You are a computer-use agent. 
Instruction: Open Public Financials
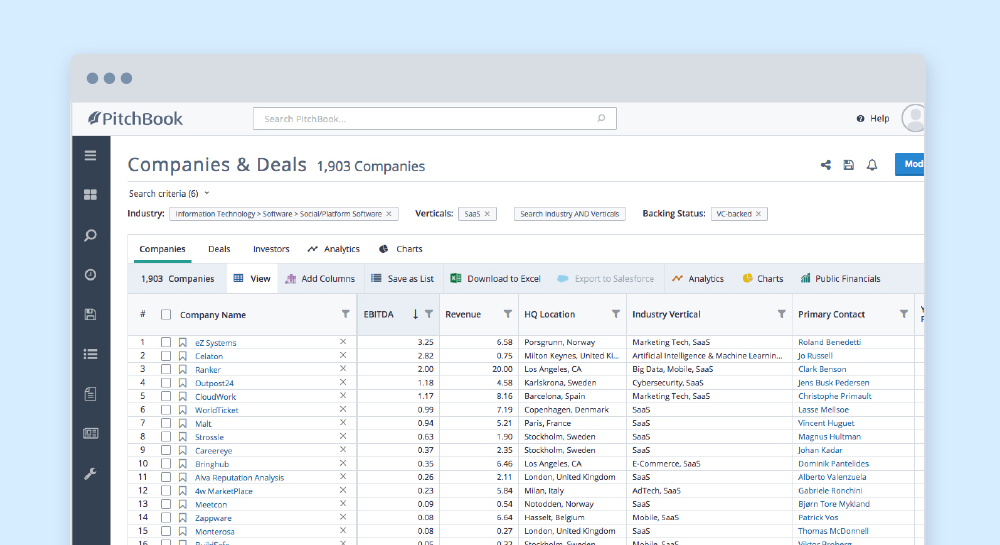click(x=841, y=279)
